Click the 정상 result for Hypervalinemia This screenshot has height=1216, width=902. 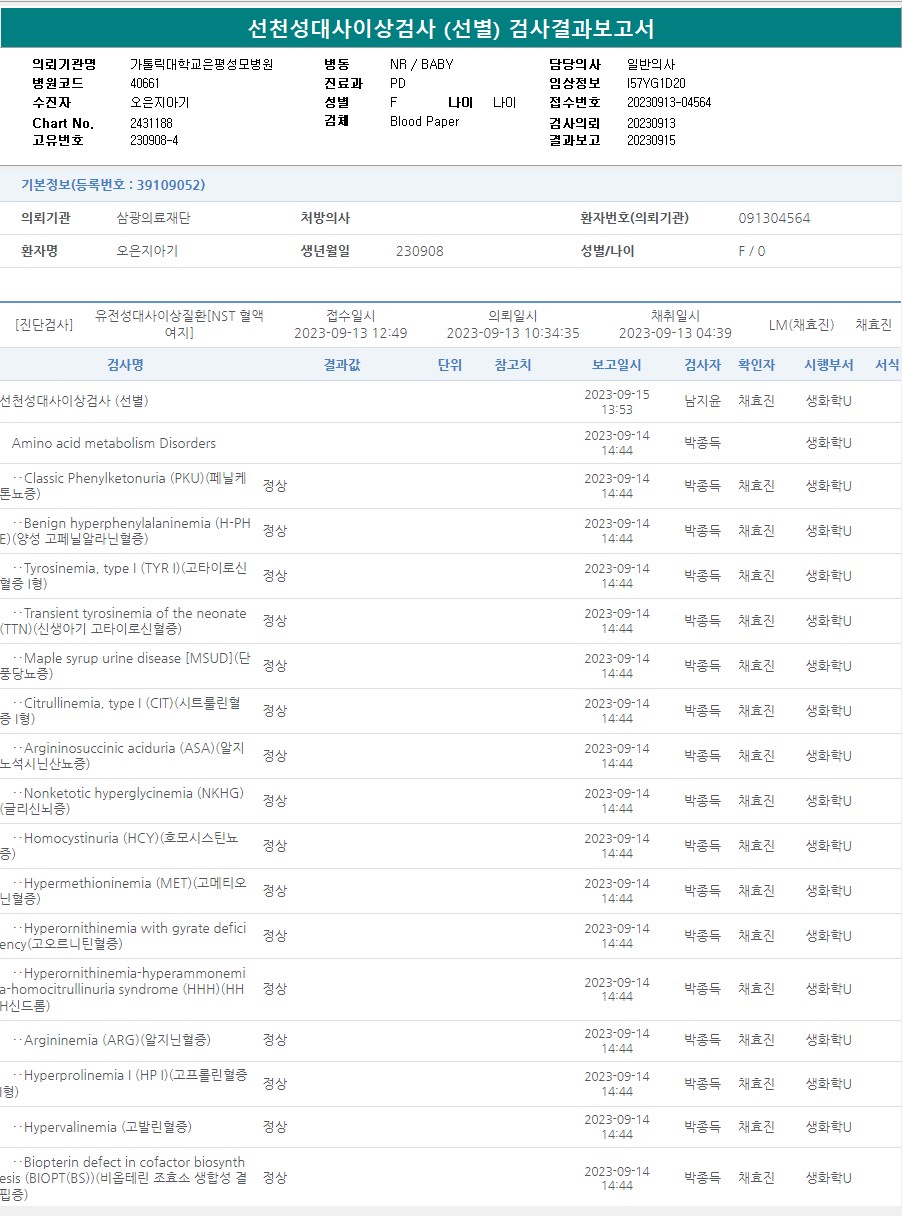[274, 1127]
